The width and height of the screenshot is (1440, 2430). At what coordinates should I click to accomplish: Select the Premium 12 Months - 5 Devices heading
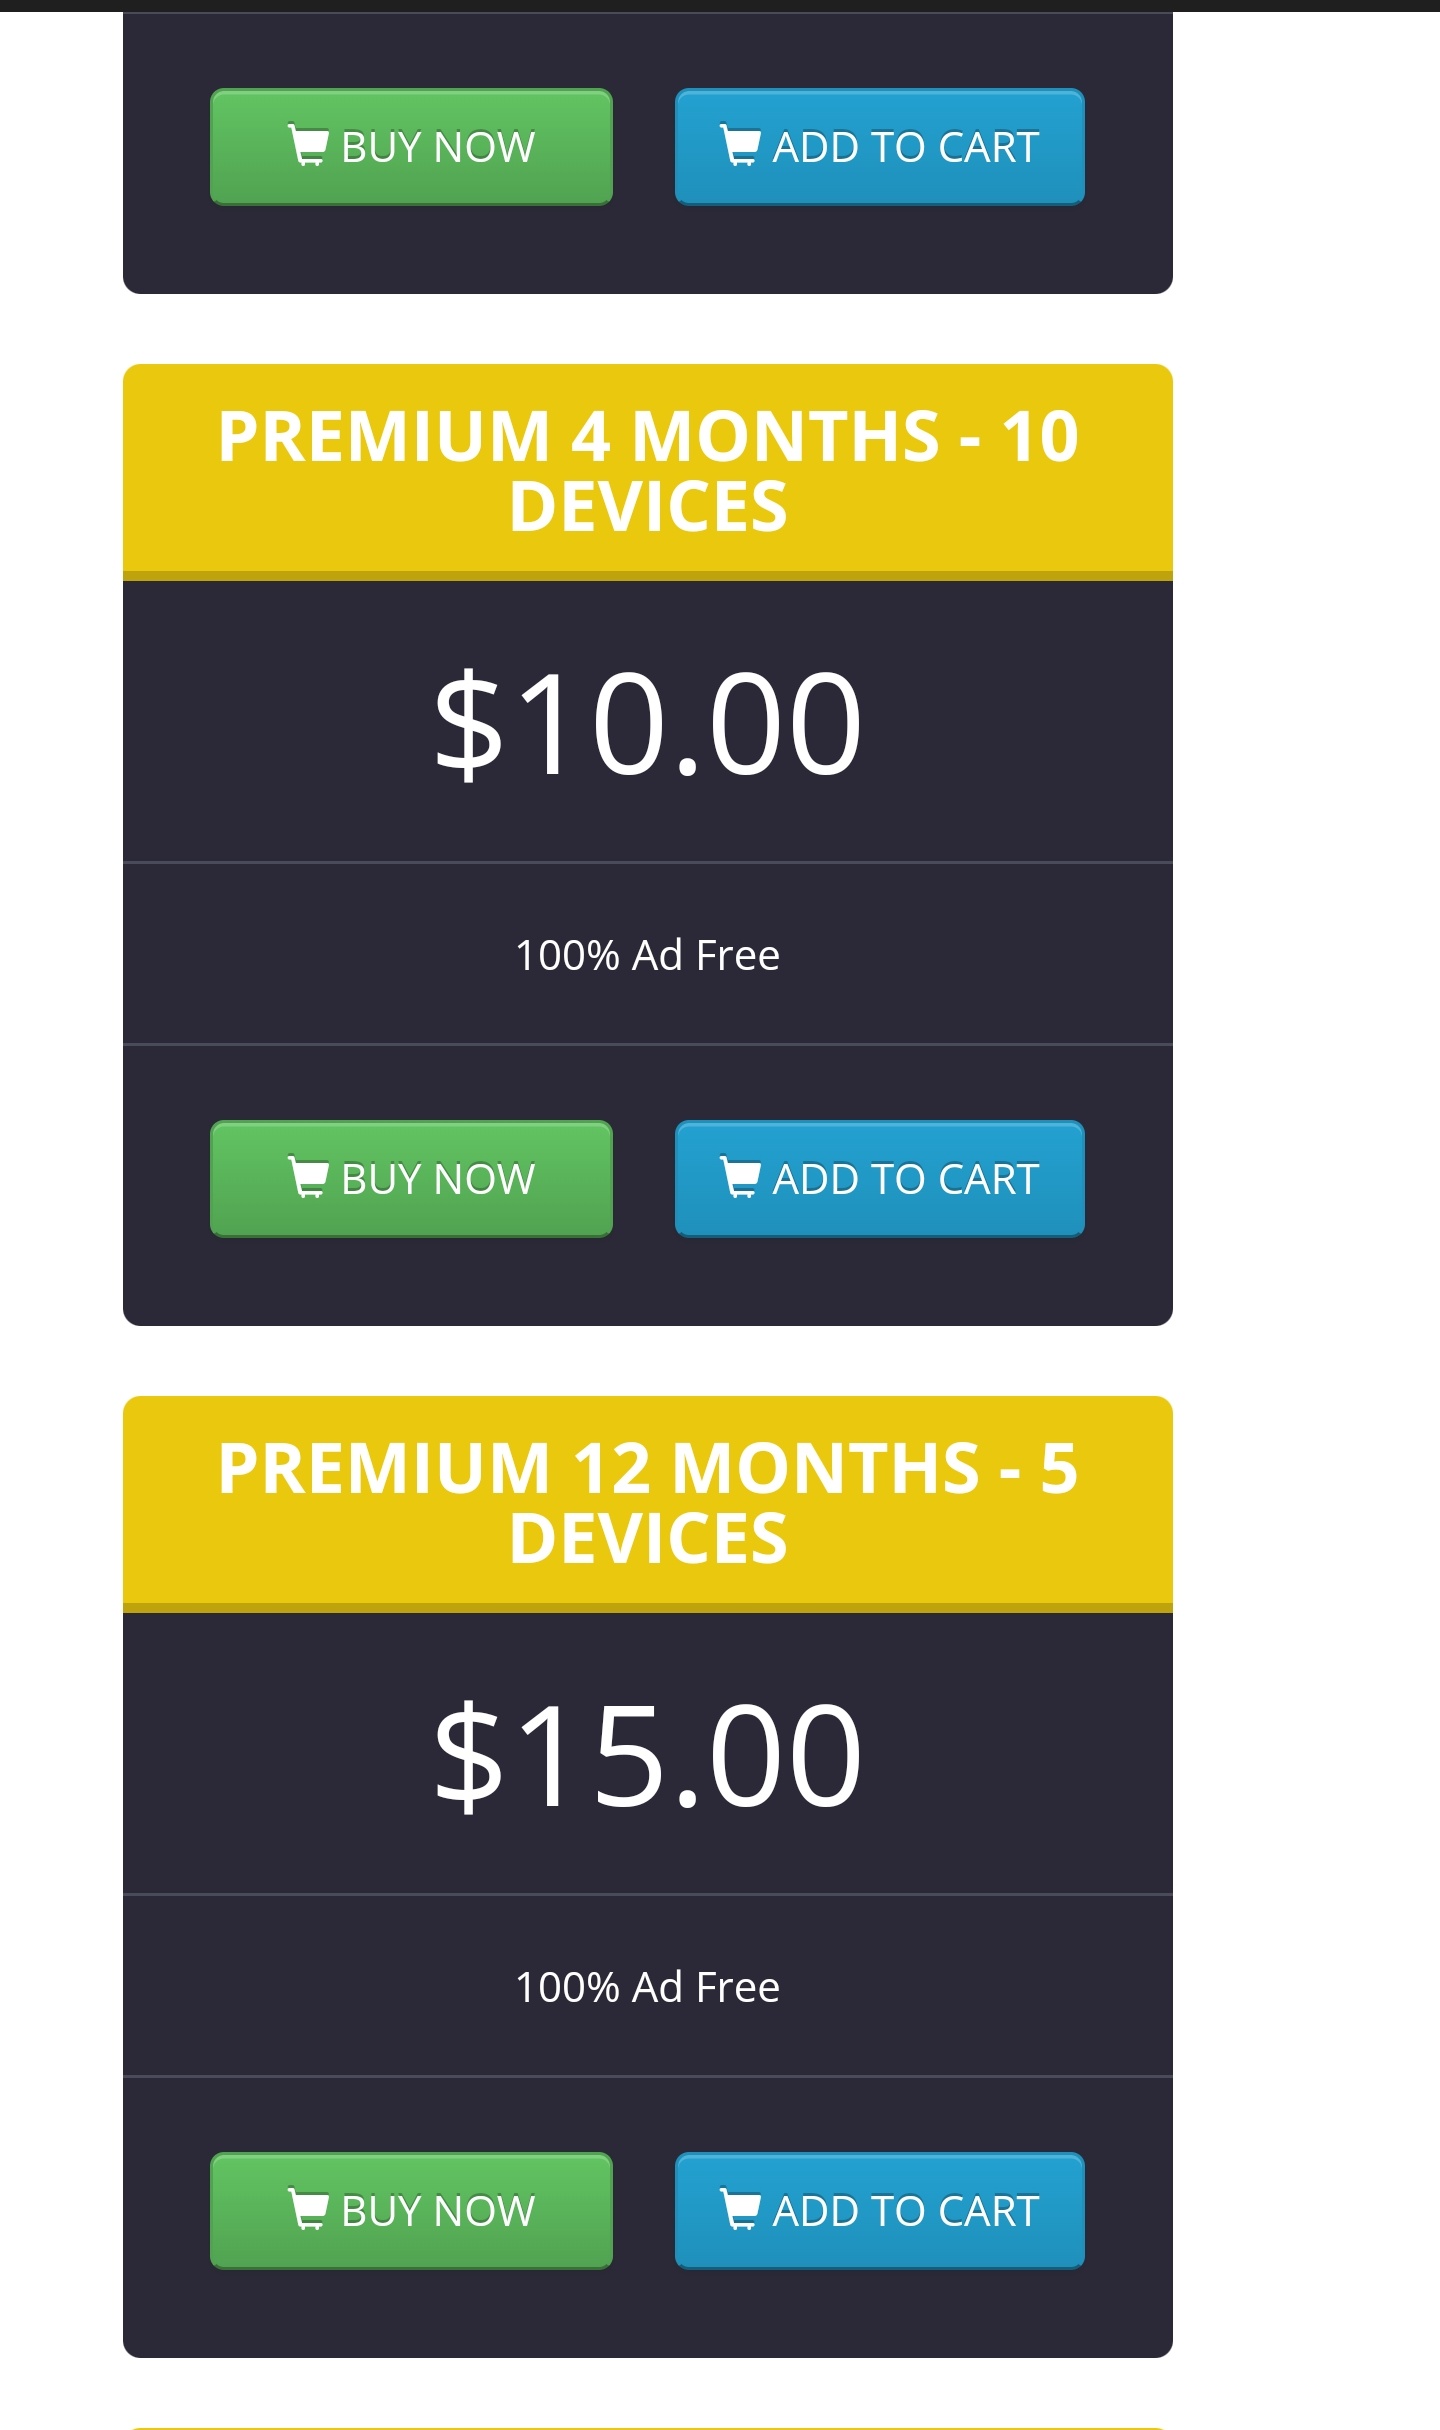[x=648, y=1503]
